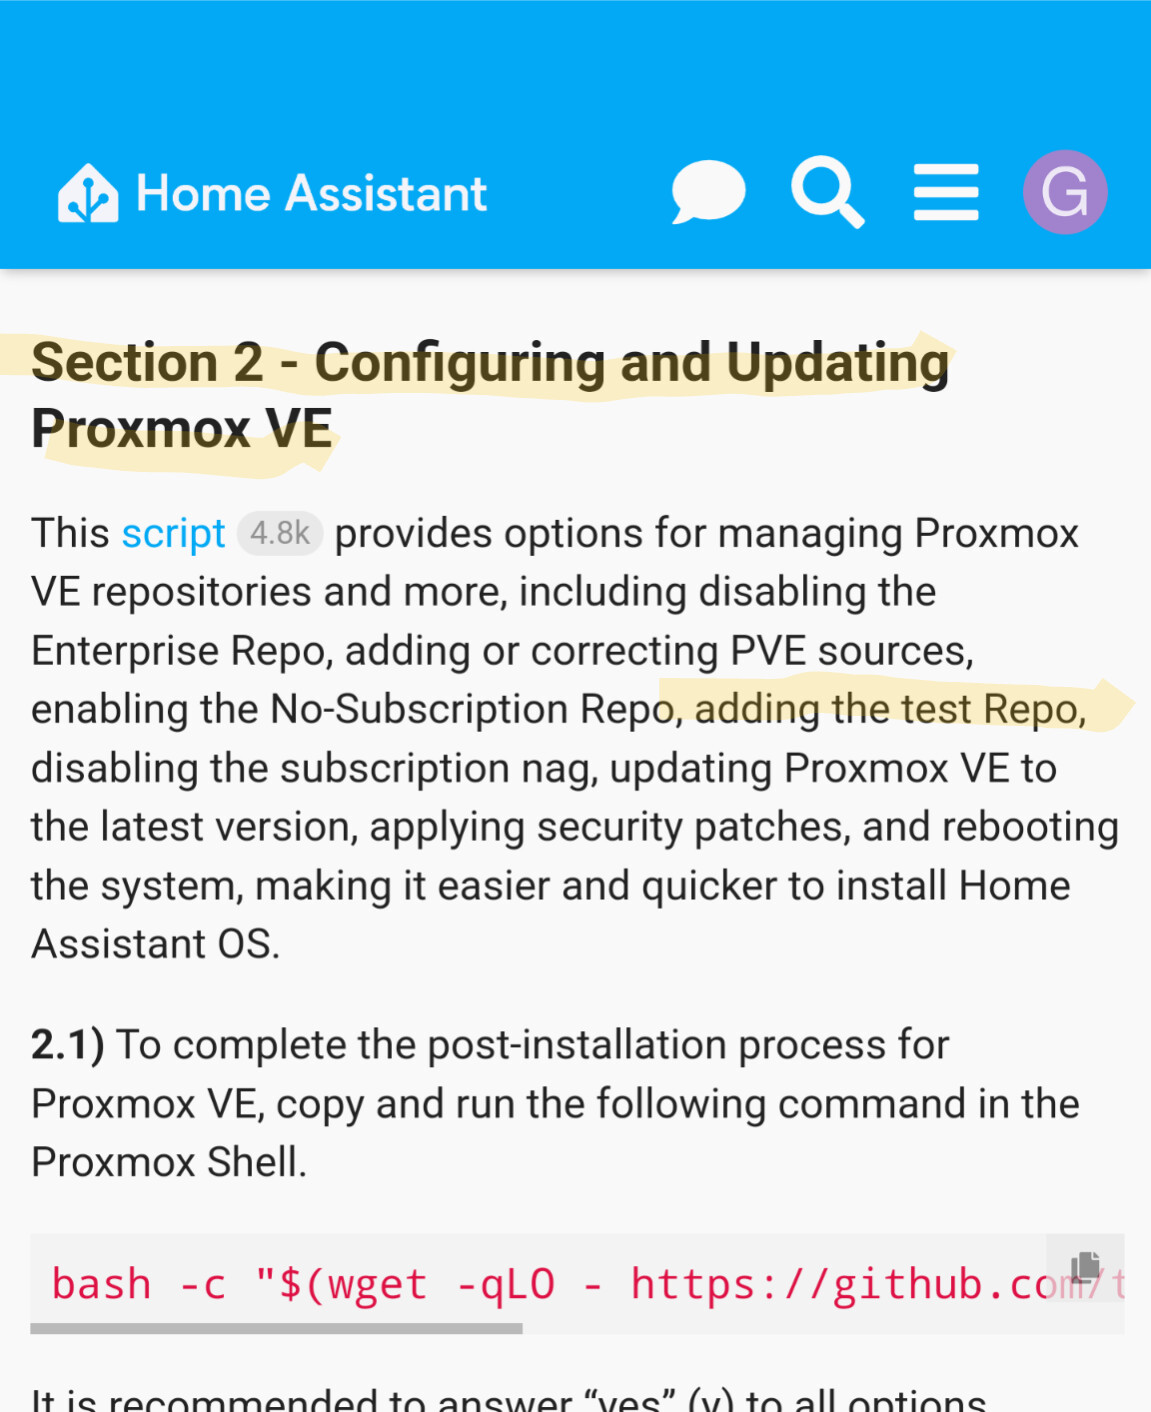This screenshot has height=1412, width=1151.
Task: Click the Home Assistant house logo icon
Action: point(89,193)
